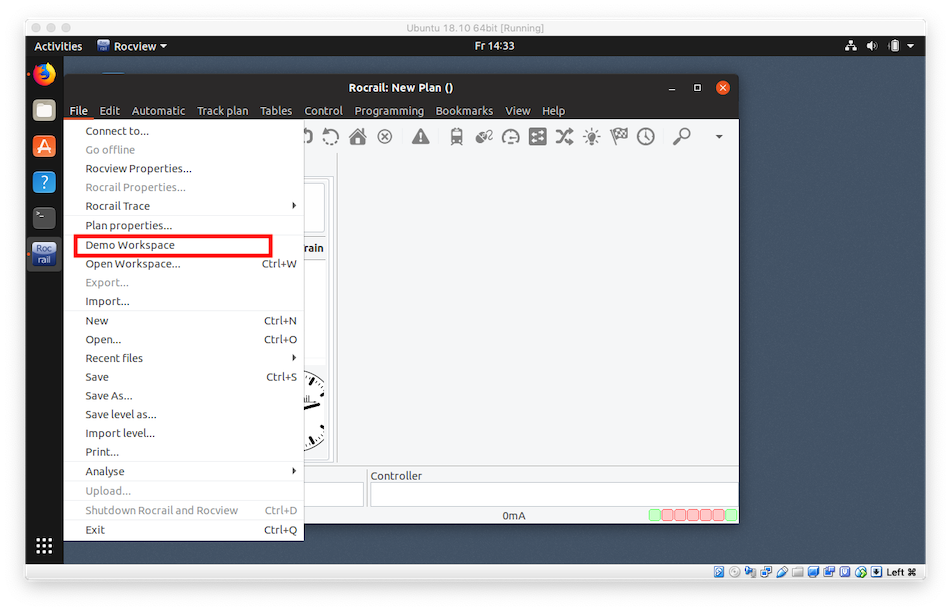Image resolution: width=951 pixels, height=611 pixels.
Task: Click the emergency warning triangle icon
Action: tap(421, 137)
